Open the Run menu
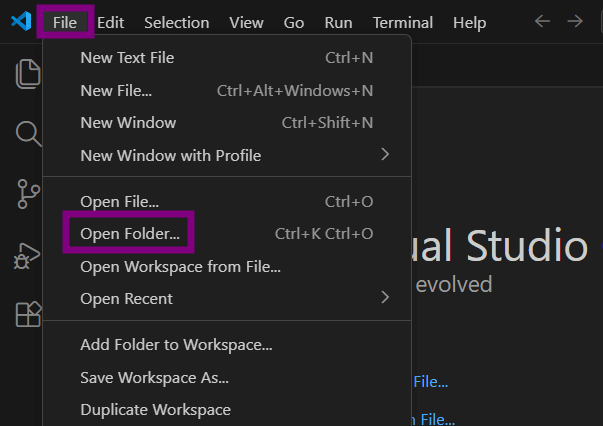The image size is (603, 426). pyautogui.click(x=338, y=22)
